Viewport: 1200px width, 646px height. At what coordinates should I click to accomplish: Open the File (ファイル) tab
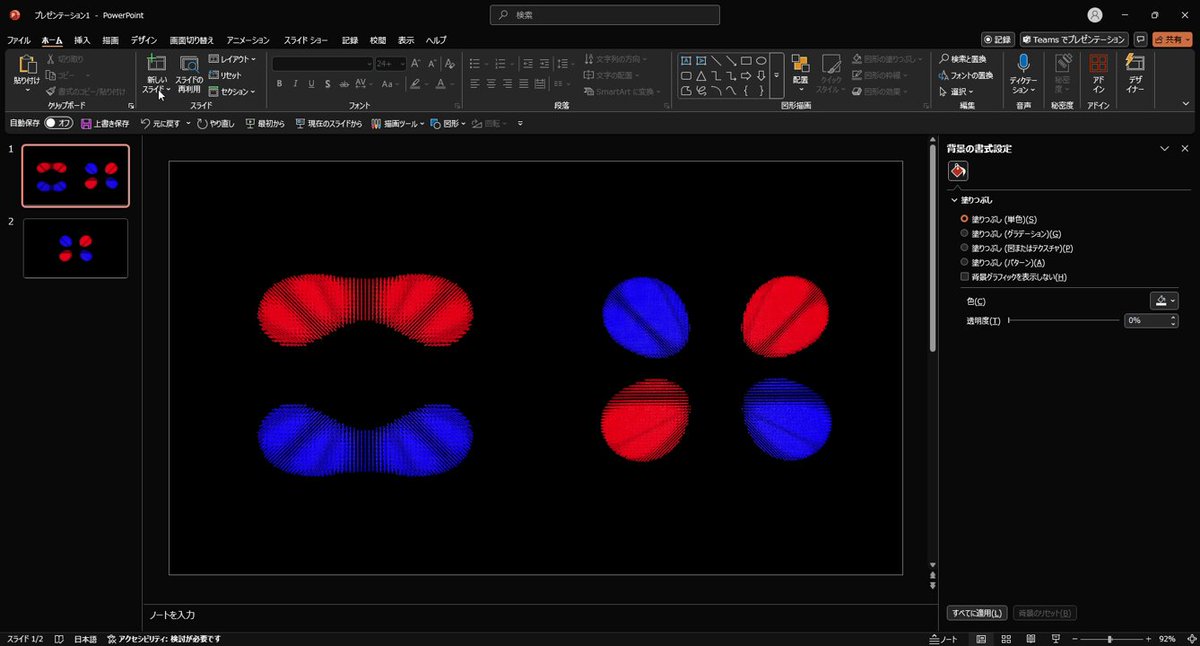tap(18, 40)
